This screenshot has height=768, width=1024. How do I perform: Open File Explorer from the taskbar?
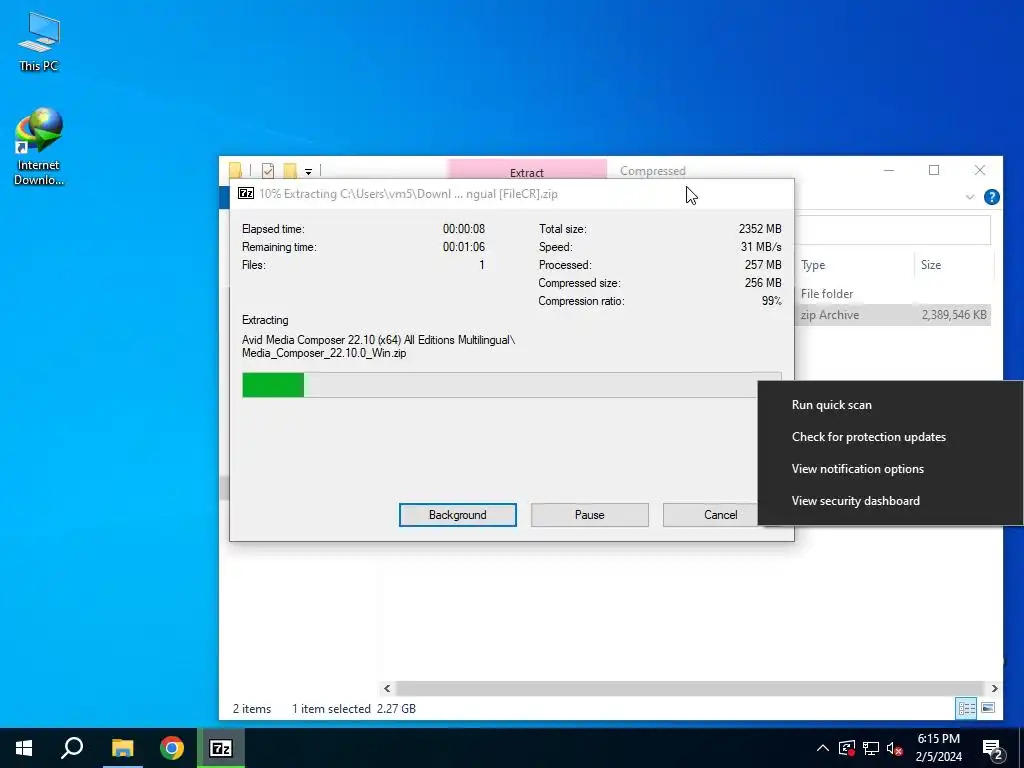(x=122, y=748)
